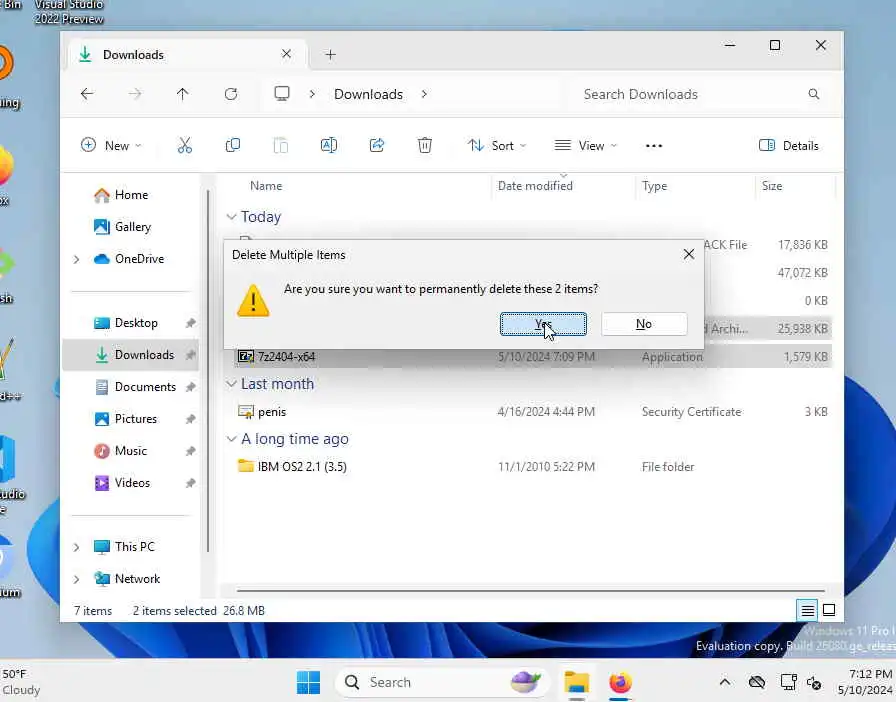Open the New item dropdown
Screen dimensions: 896x702
click(111, 146)
